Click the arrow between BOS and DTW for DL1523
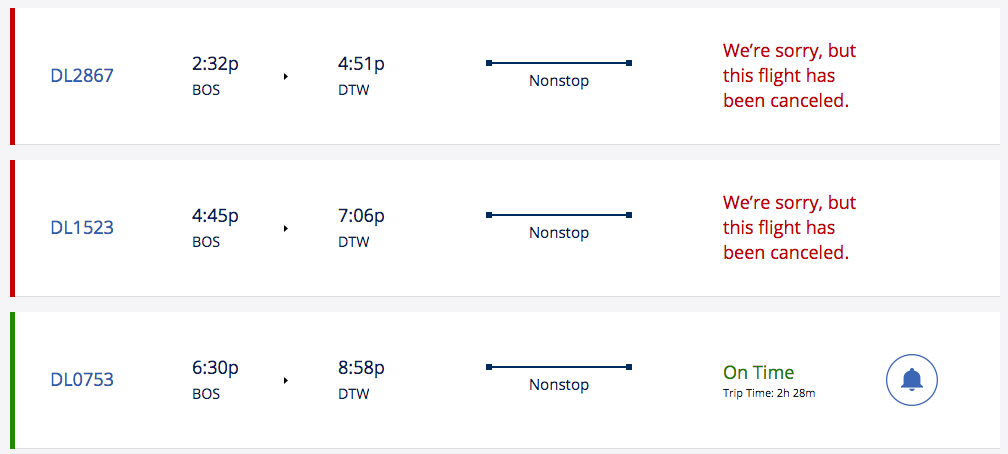 click(x=286, y=228)
